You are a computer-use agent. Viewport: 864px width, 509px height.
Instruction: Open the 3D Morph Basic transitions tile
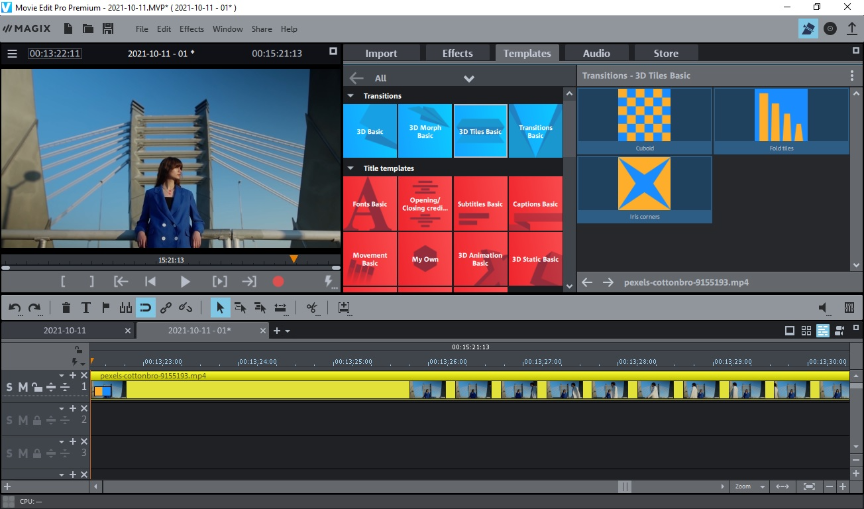click(x=425, y=131)
